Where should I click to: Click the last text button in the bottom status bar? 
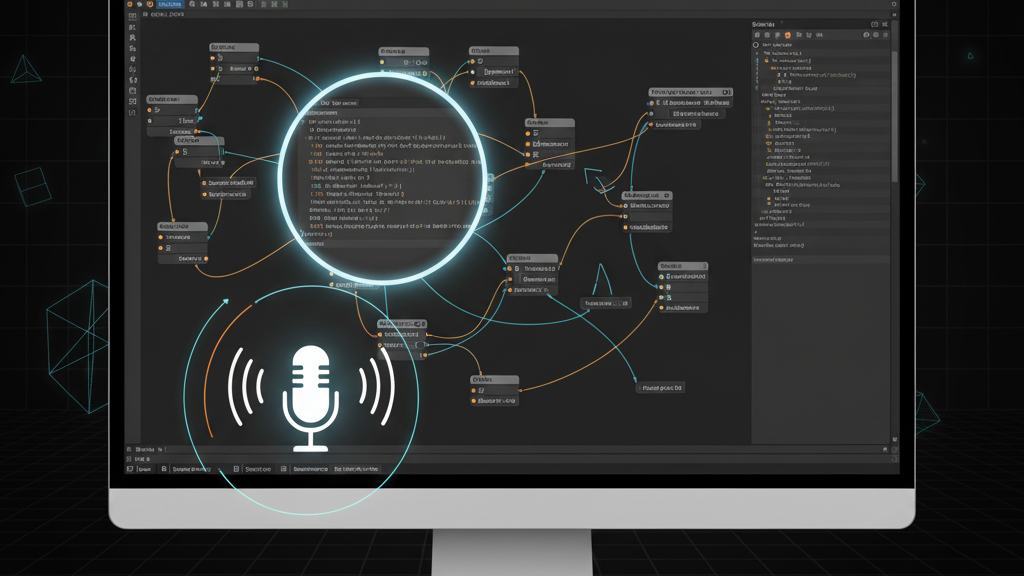point(356,469)
